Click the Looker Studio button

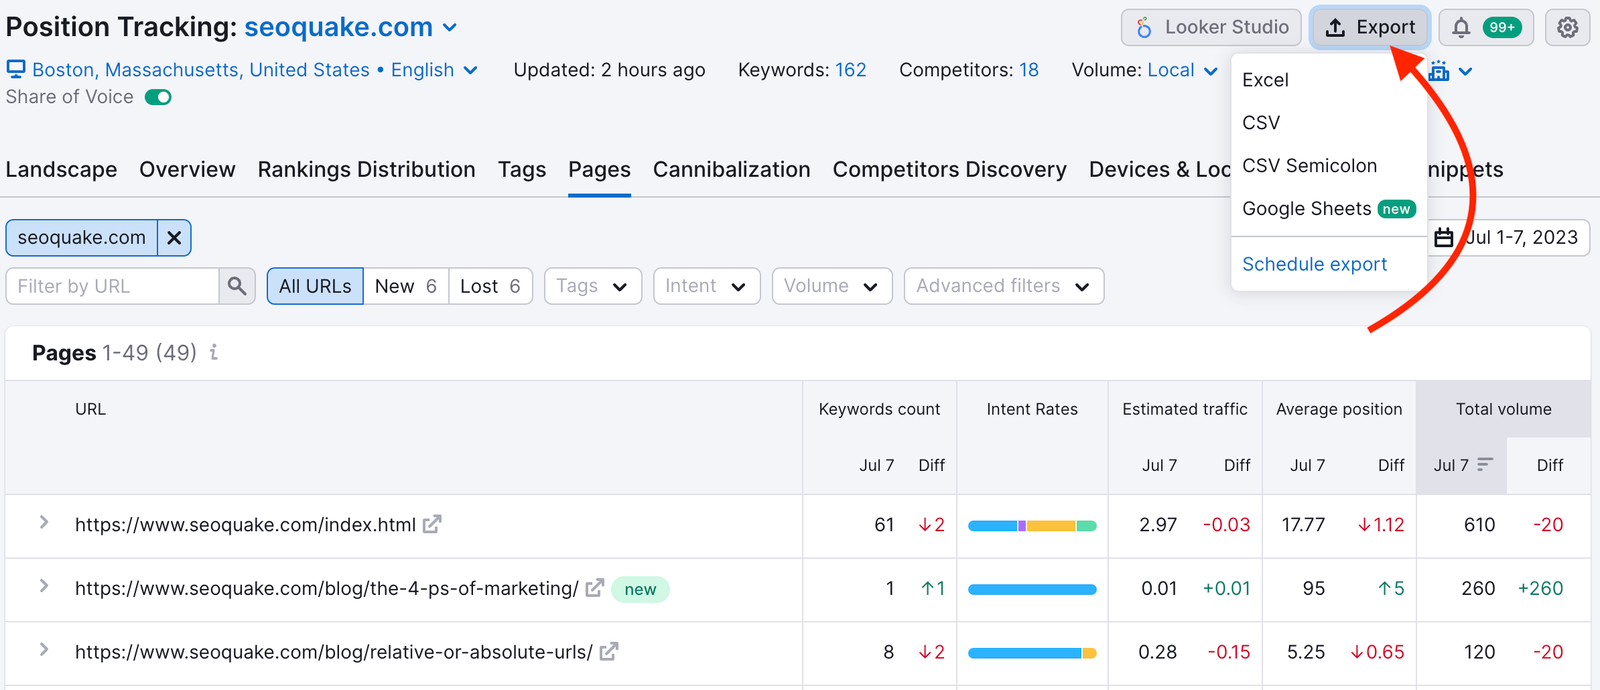(x=1211, y=28)
